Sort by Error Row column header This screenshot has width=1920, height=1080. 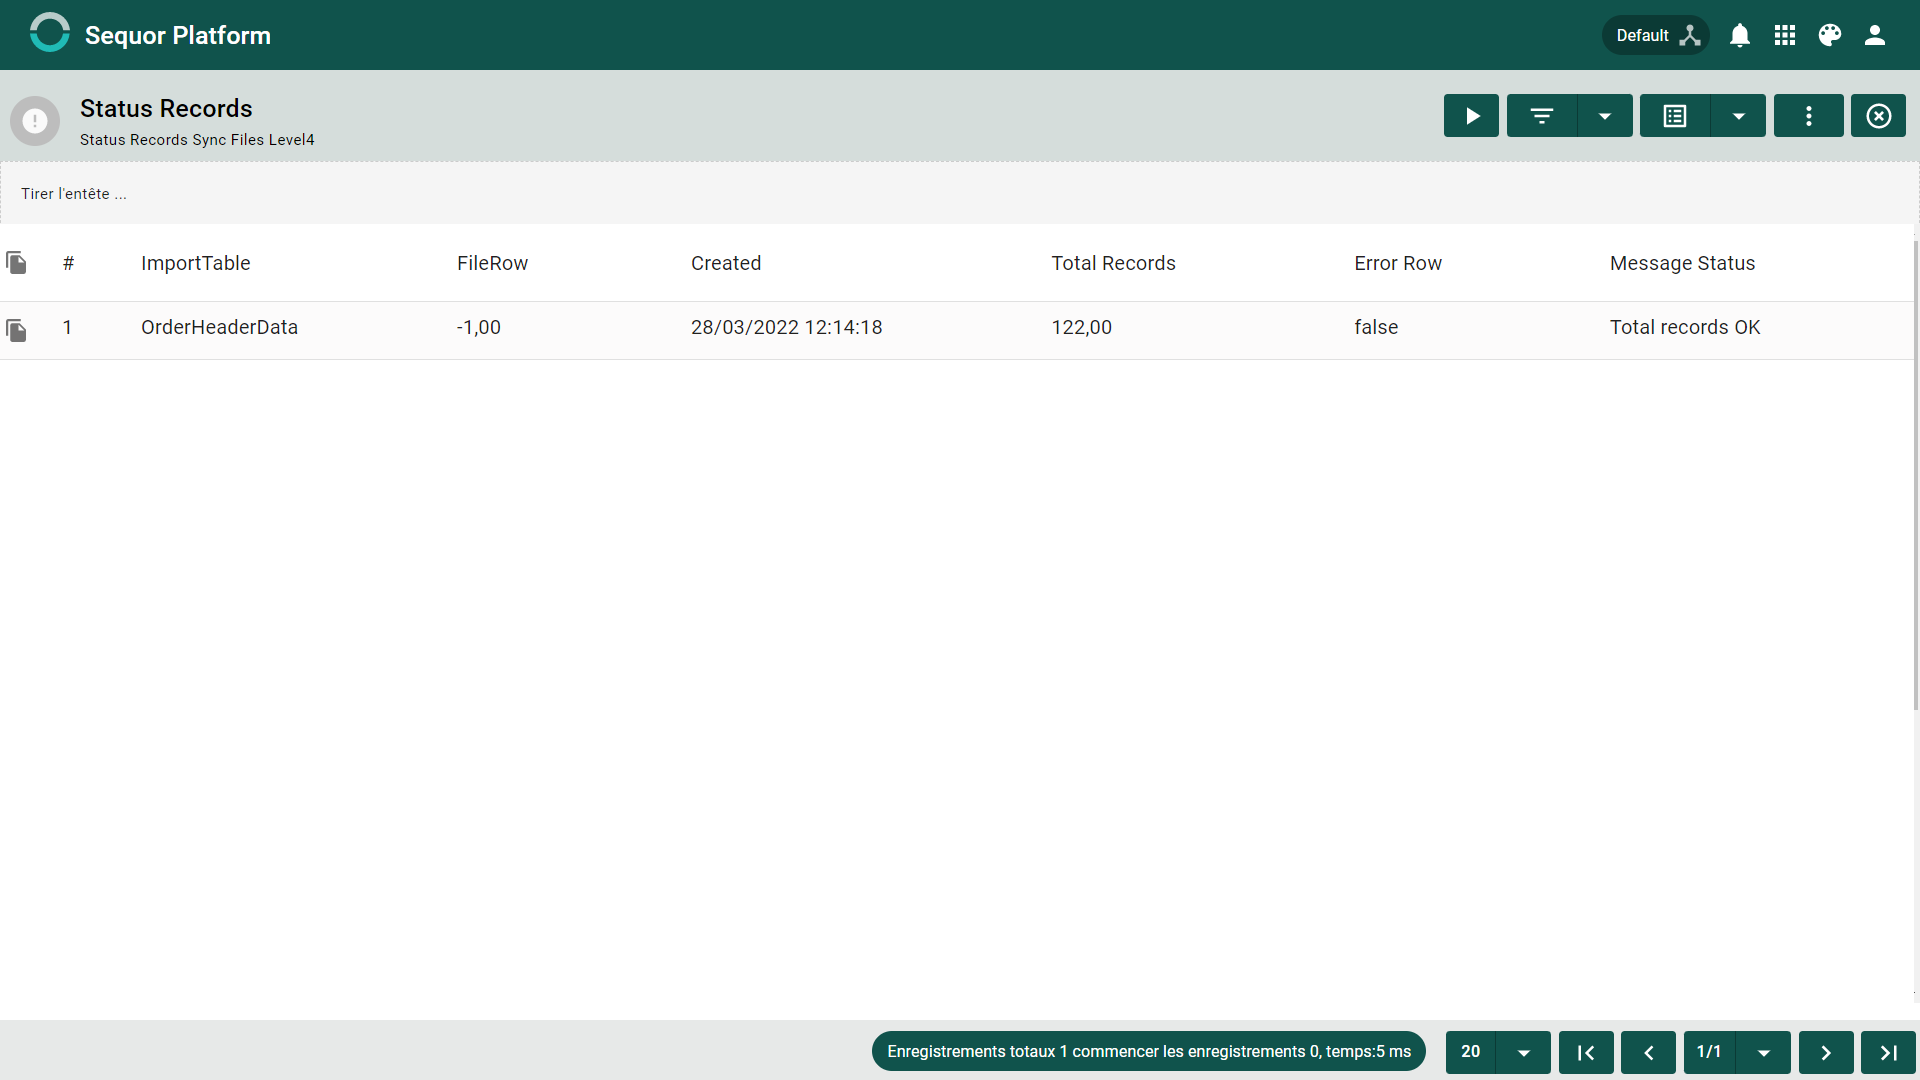point(1398,263)
